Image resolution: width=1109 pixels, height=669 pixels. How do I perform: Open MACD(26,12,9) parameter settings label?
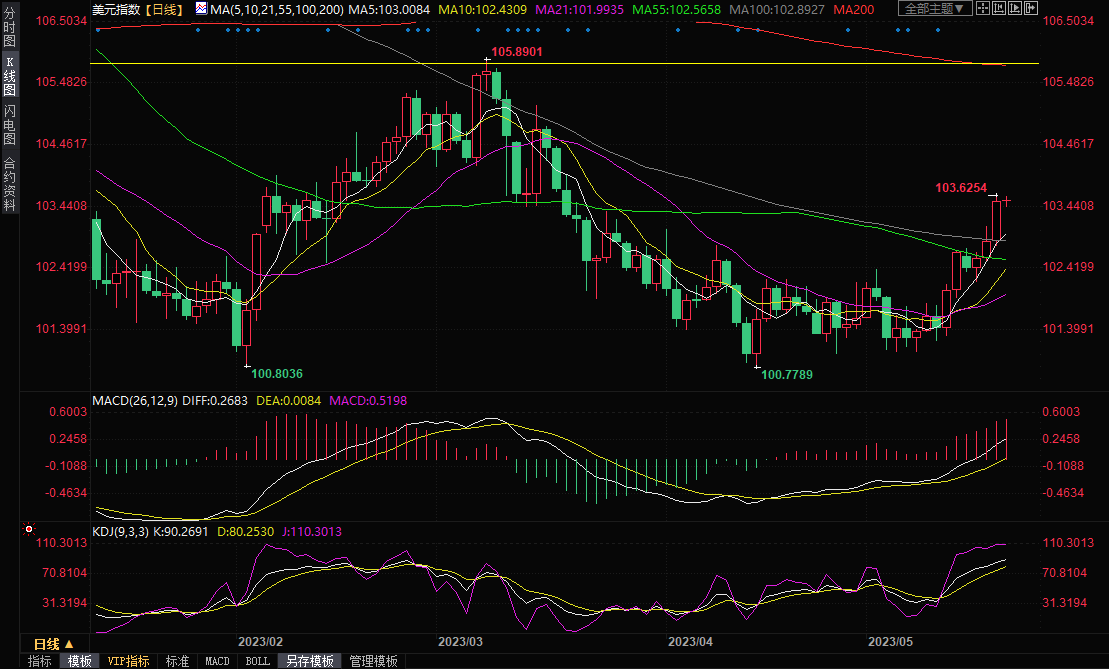click(x=134, y=400)
